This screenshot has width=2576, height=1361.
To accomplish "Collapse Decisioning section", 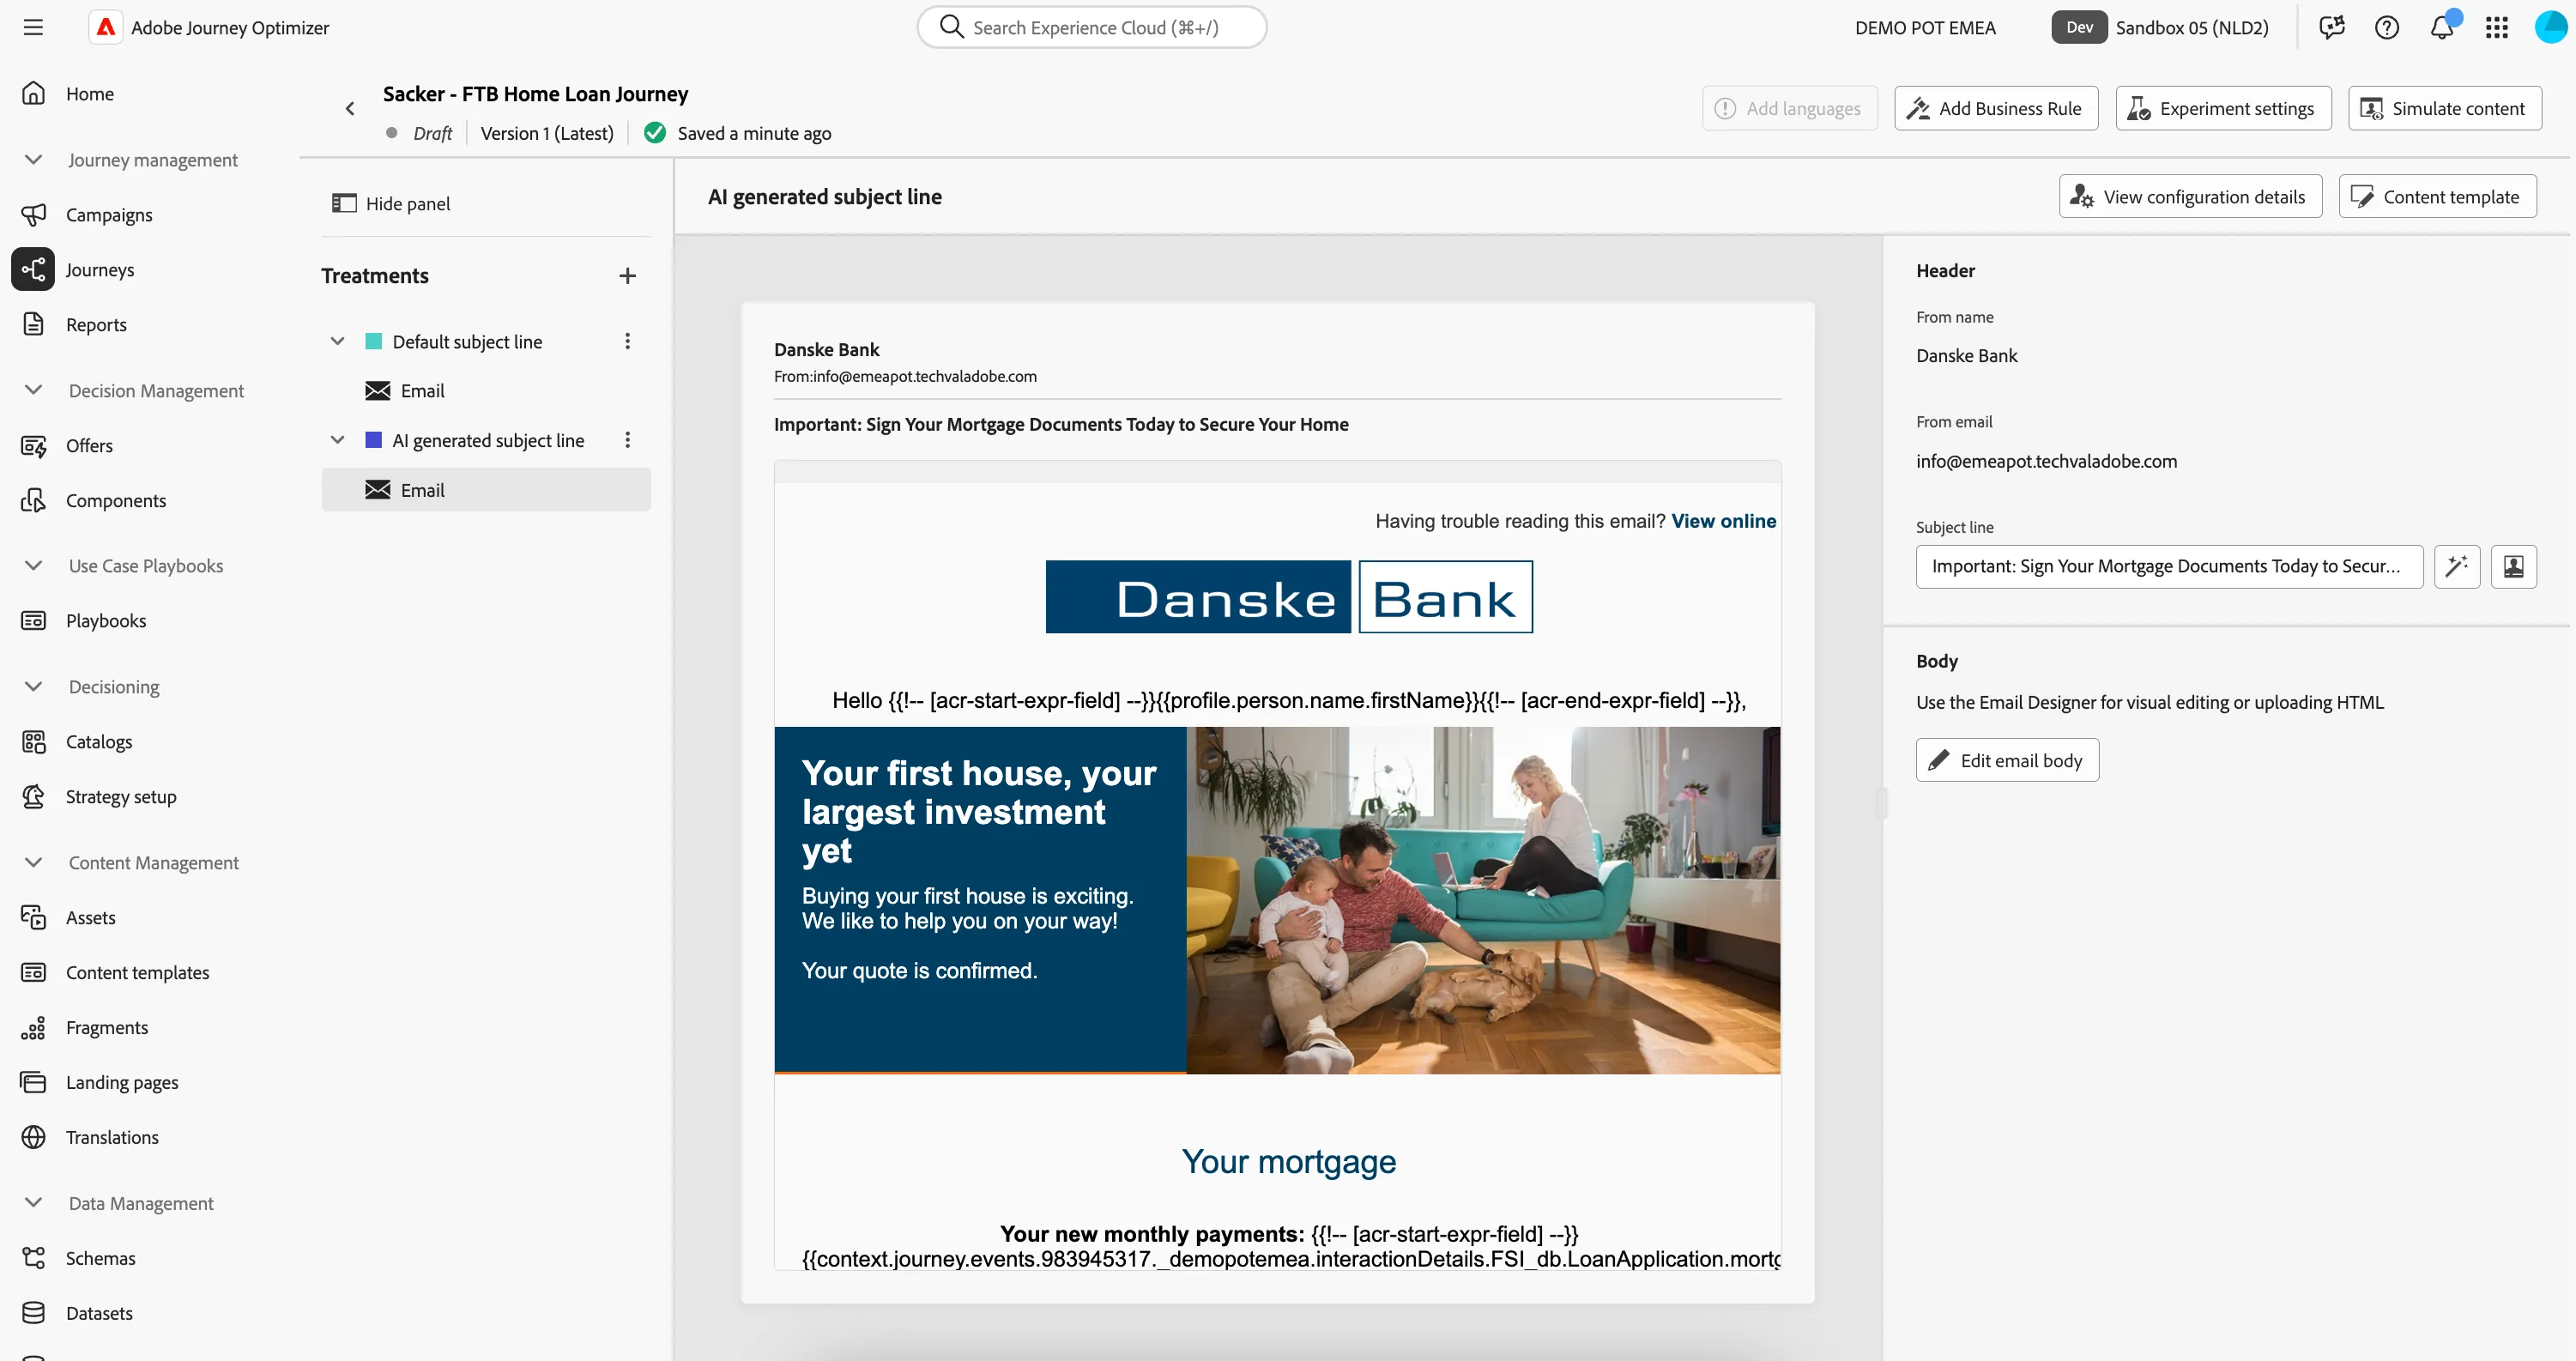I will point(33,686).
